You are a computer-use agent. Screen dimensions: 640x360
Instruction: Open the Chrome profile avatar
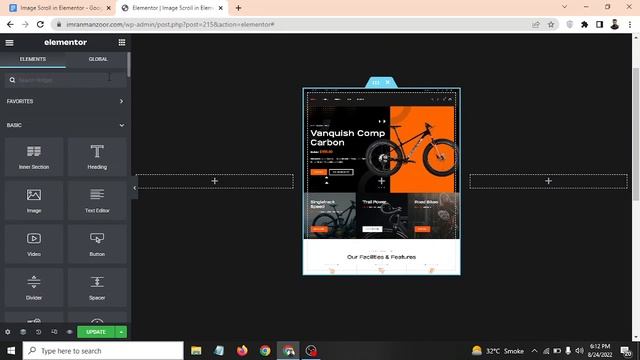coord(615,24)
